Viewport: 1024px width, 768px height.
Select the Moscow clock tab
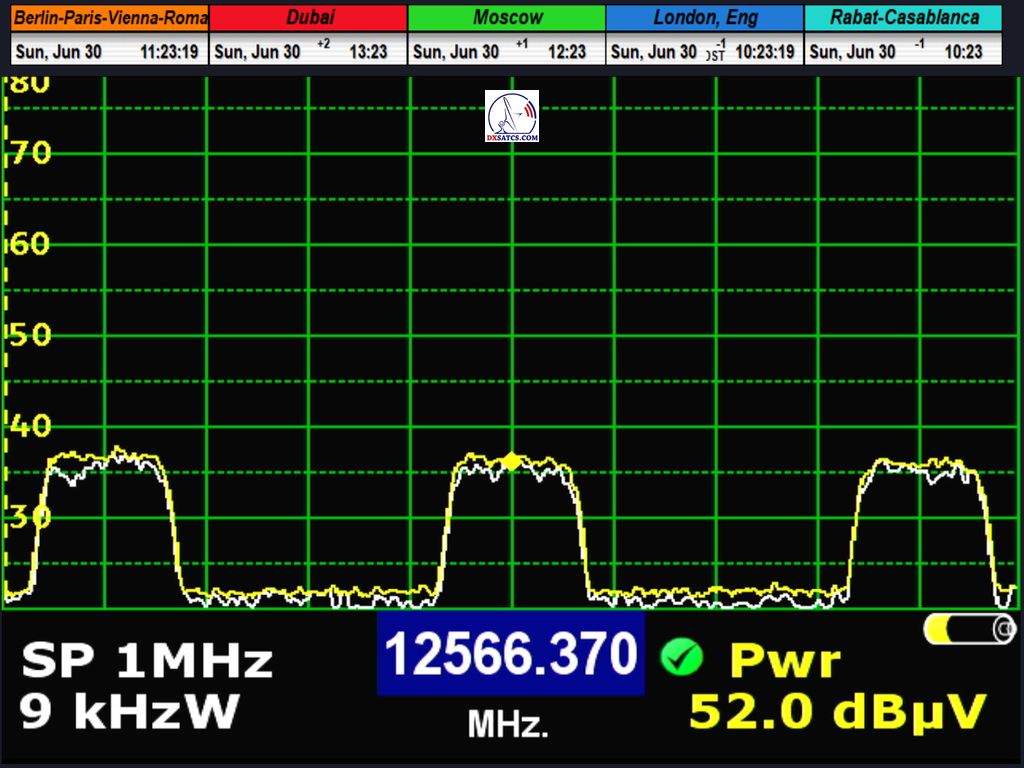507,18
